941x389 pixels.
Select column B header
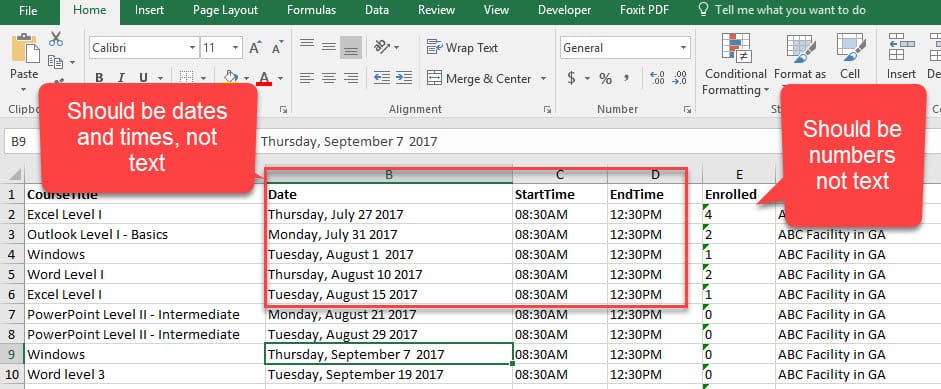(389, 175)
